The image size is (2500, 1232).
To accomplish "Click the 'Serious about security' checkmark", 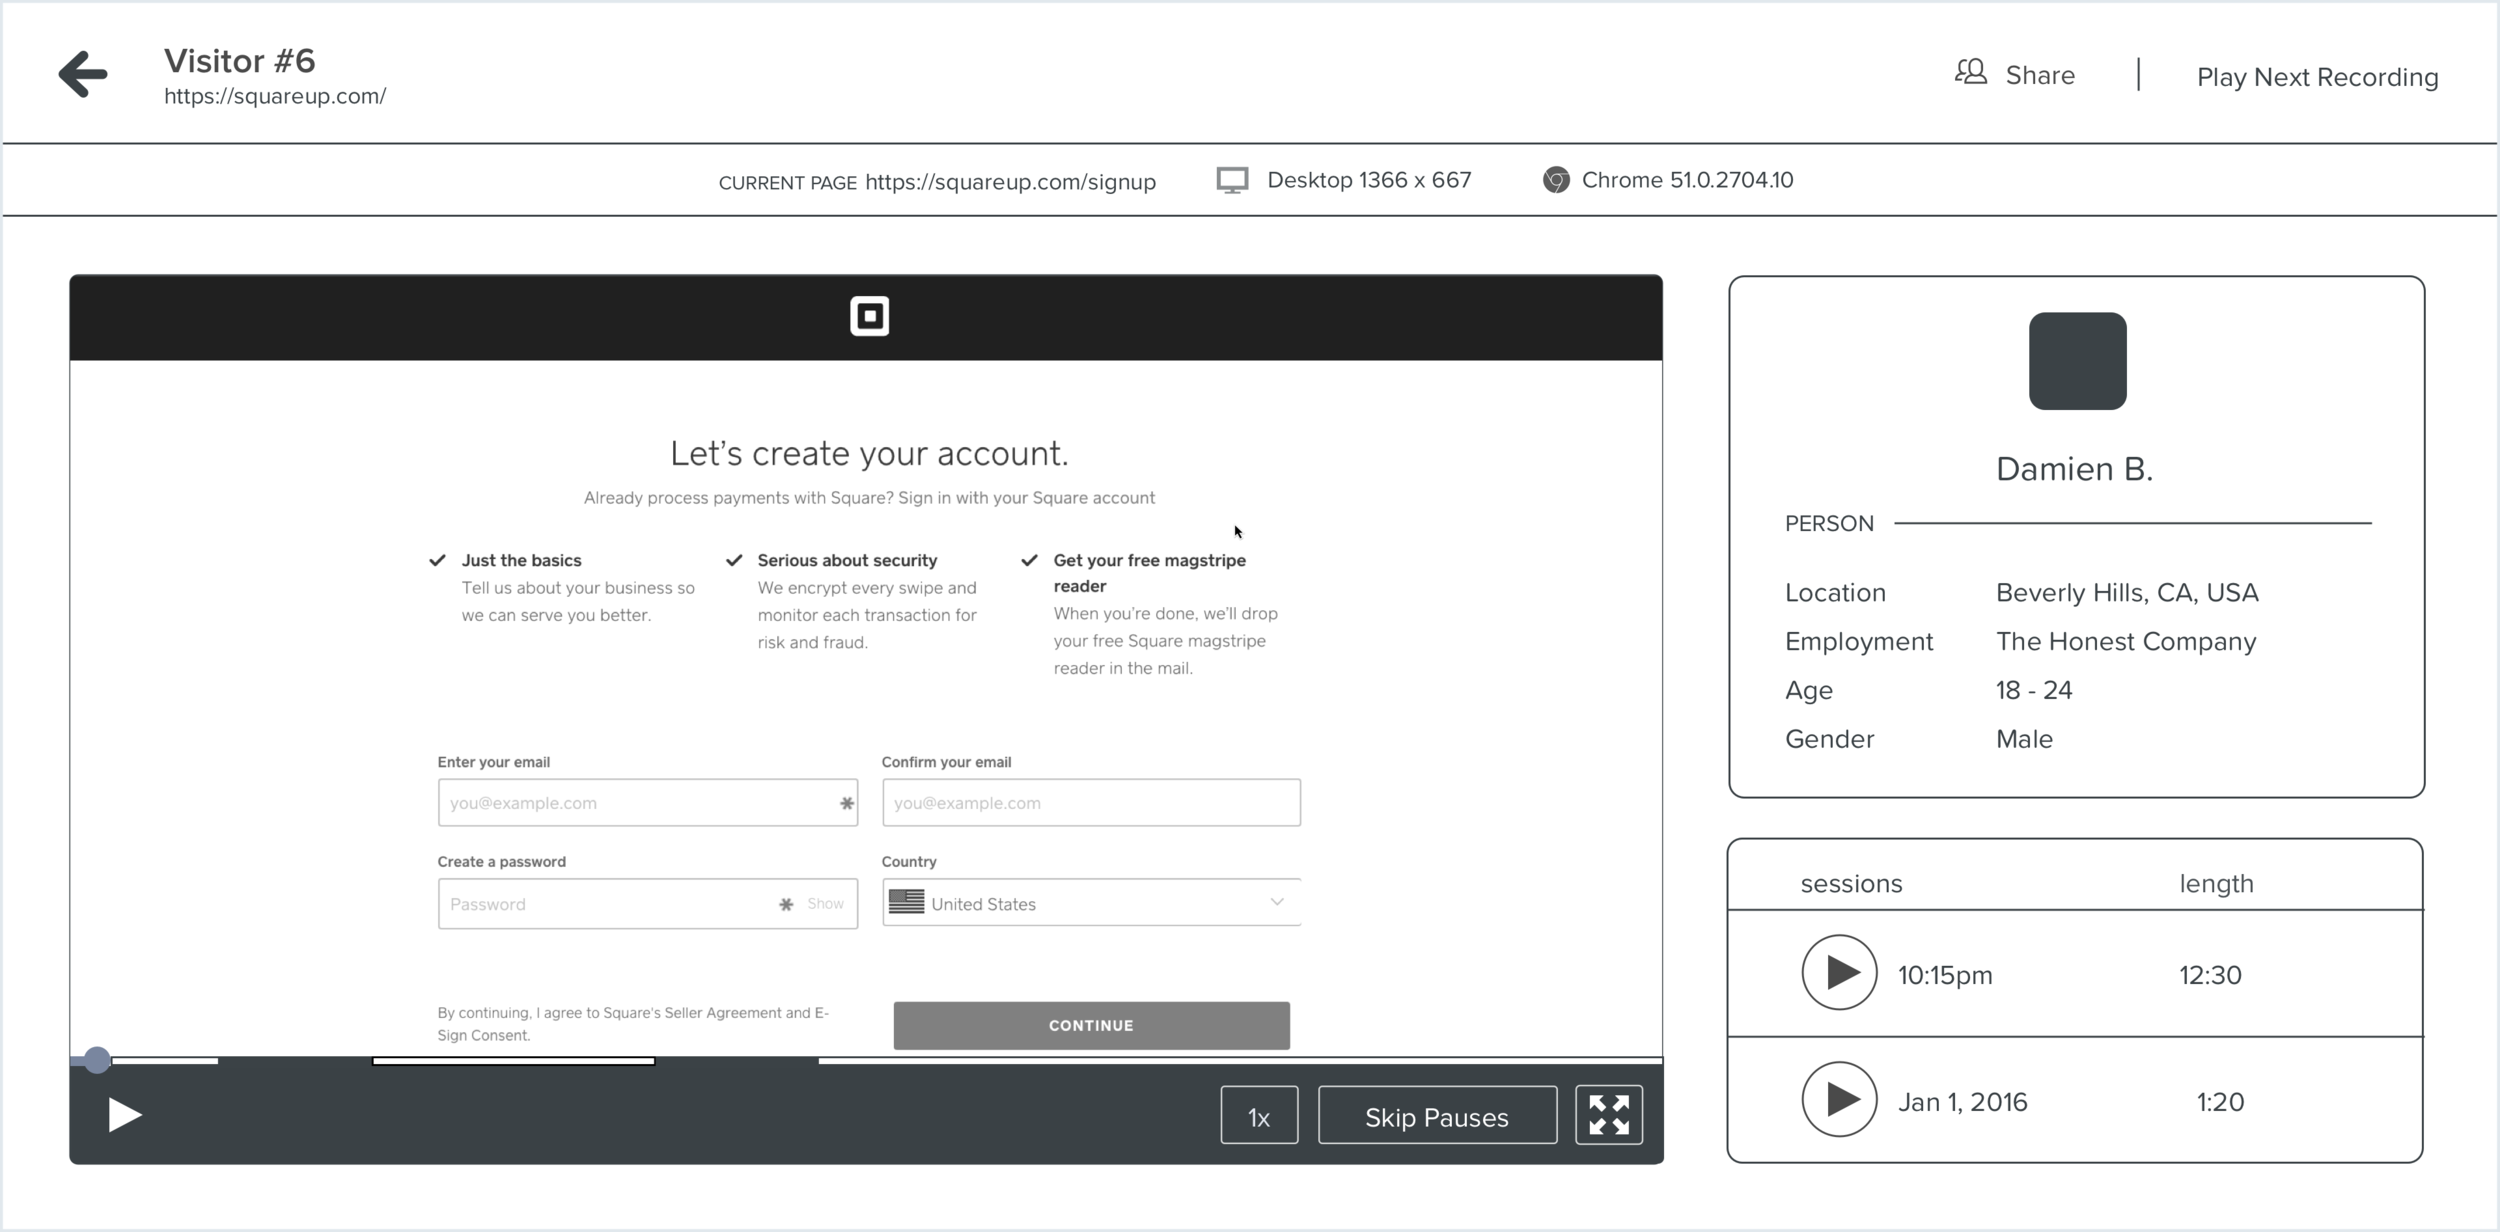I will click(x=734, y=560).
